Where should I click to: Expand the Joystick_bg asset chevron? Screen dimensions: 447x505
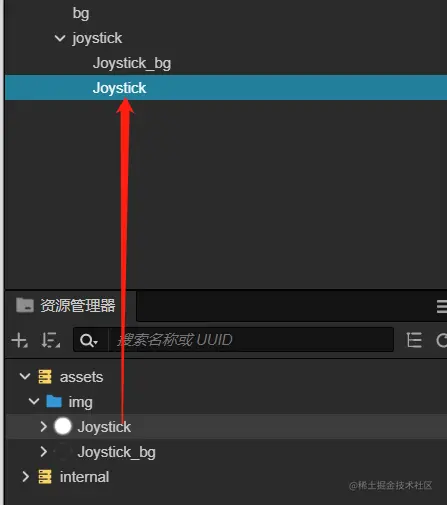43,452
